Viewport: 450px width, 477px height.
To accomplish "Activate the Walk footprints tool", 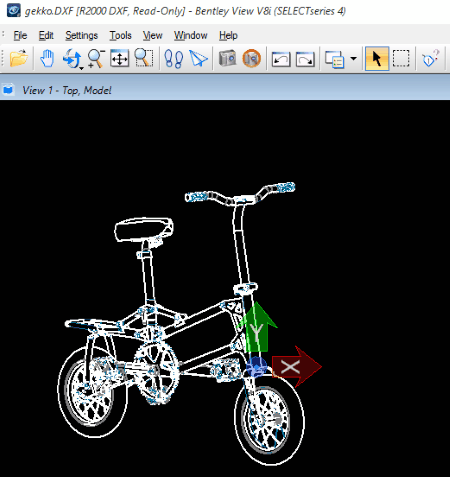I will coord(174,59).
